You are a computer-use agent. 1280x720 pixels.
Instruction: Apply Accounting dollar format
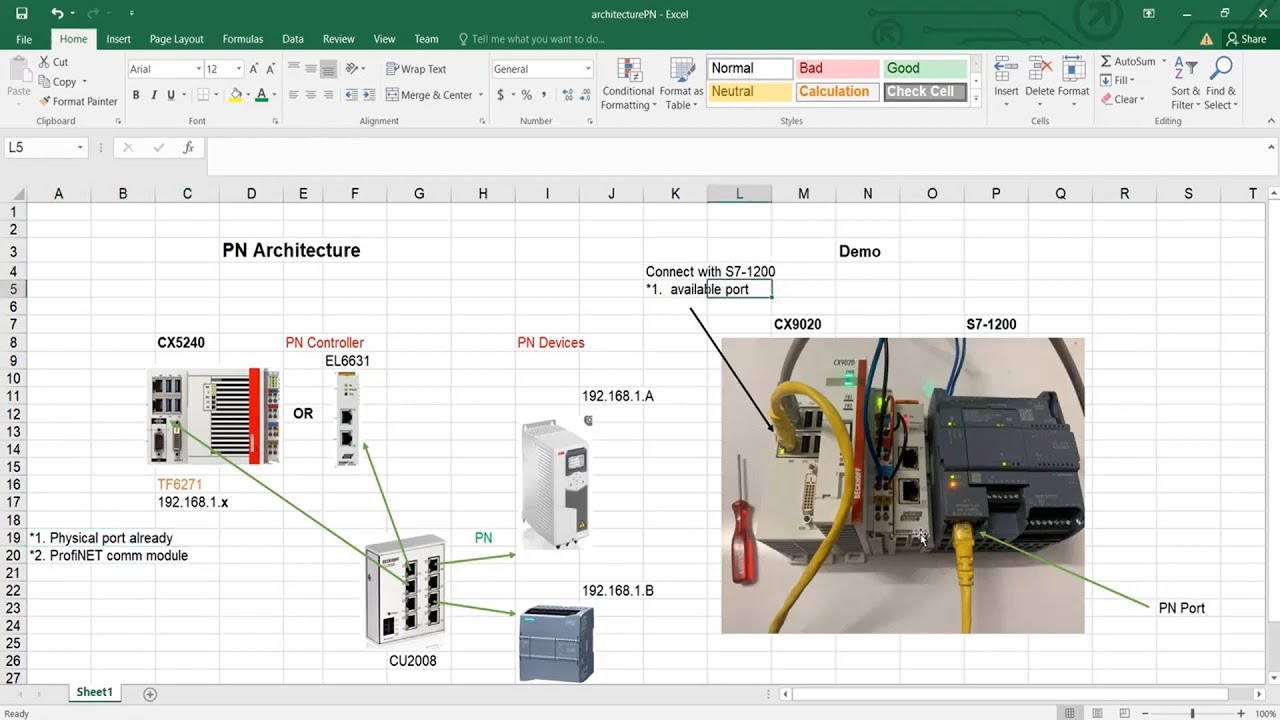pyautogui.click(x=498, y=95)
